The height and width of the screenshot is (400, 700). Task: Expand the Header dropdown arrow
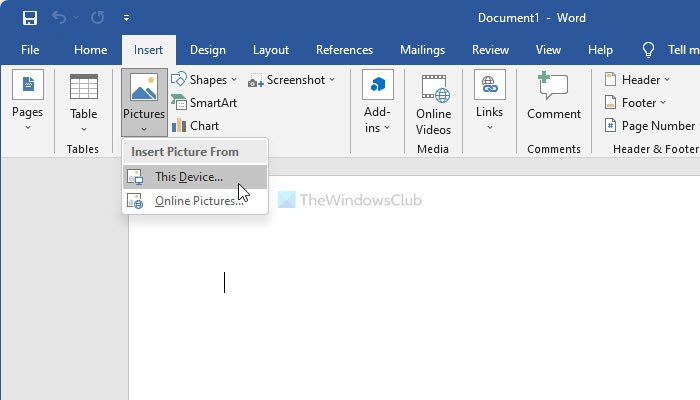[x=667, y=79]
